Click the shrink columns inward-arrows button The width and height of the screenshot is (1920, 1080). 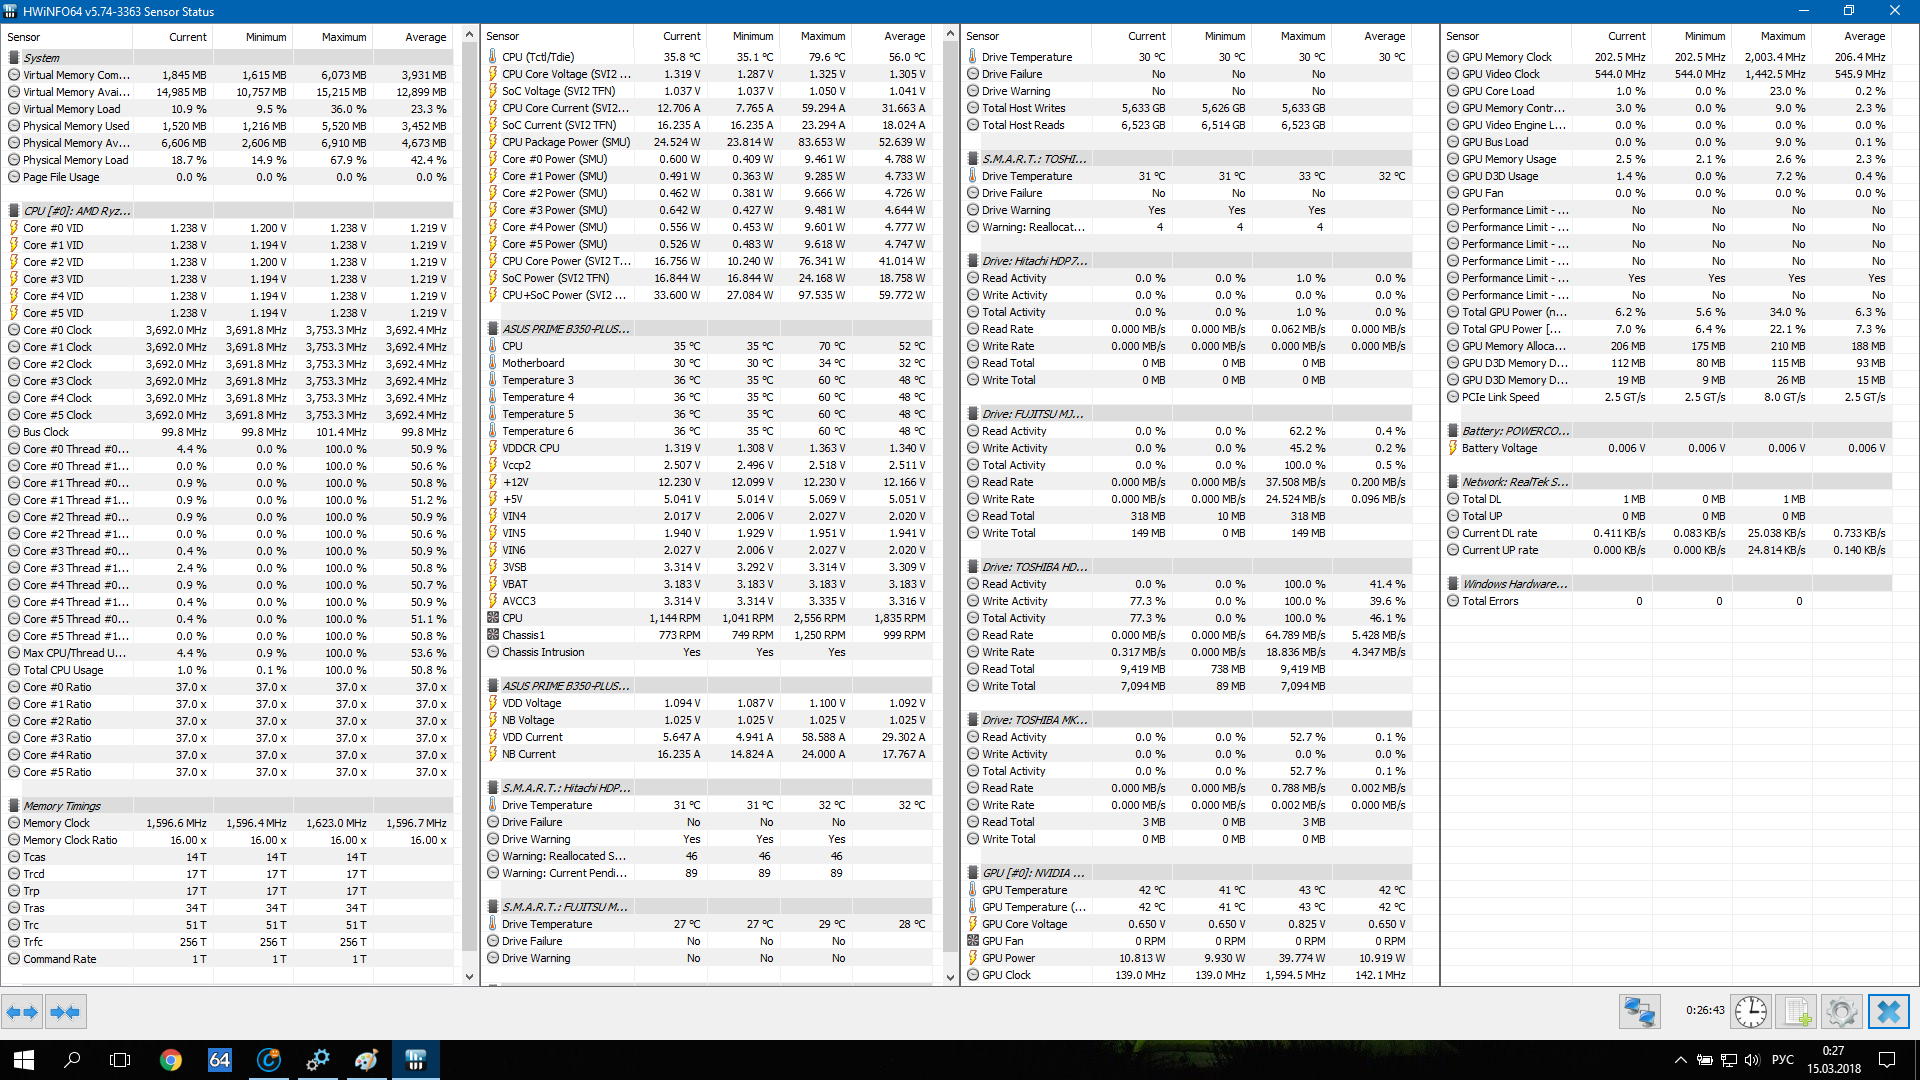click(65, 1012)
